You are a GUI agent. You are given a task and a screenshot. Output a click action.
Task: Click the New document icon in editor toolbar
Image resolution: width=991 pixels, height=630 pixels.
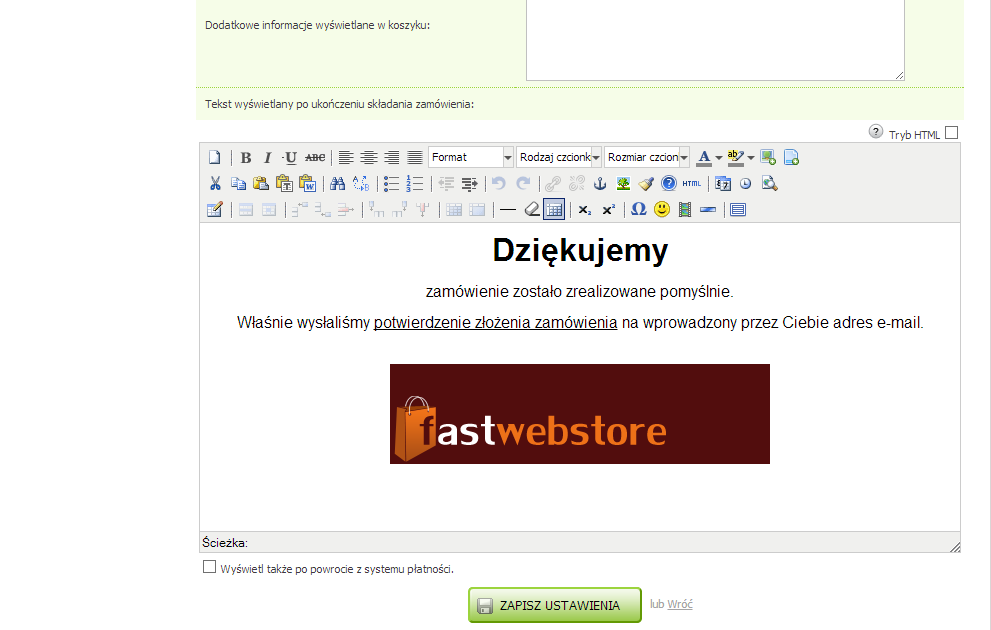215,157
